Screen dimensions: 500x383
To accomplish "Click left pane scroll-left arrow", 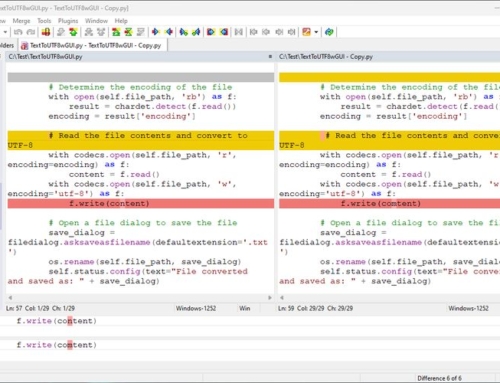I will (10, 298).
